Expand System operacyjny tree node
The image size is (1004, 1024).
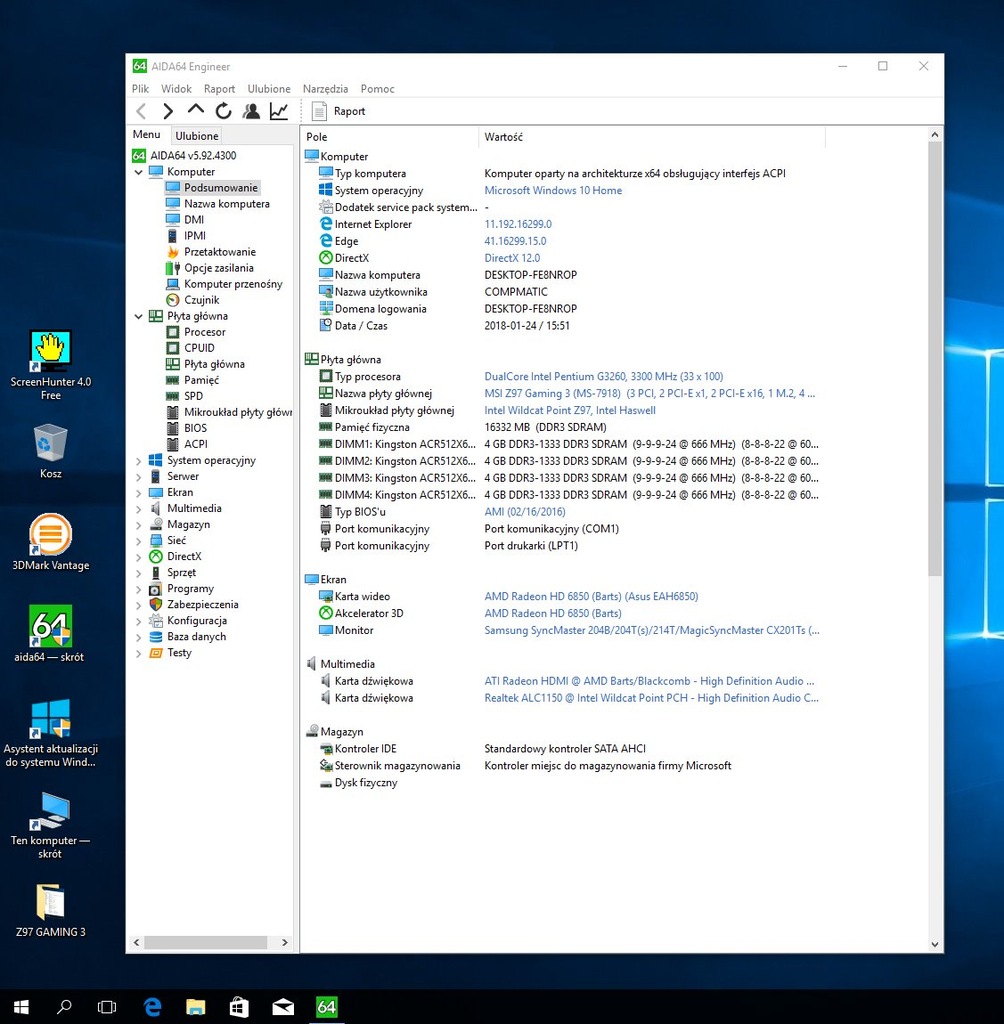coord(138,460)
